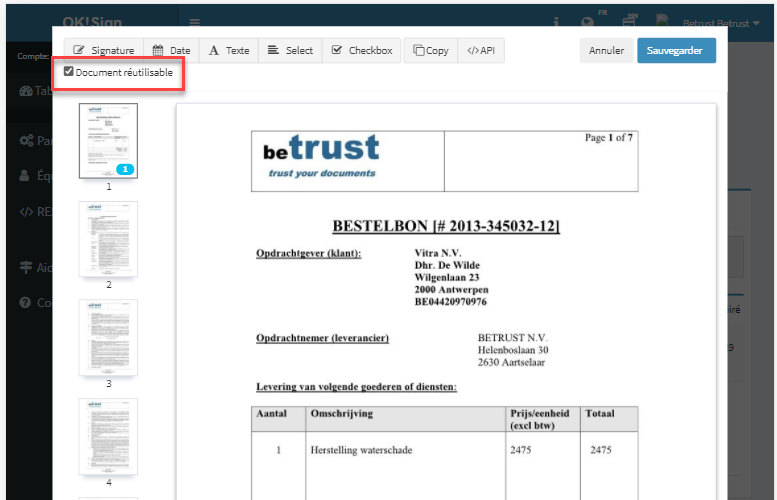Open the API code view
This screenshot has height=500, width=777.
pyautogui.click(x=481, y=51)
